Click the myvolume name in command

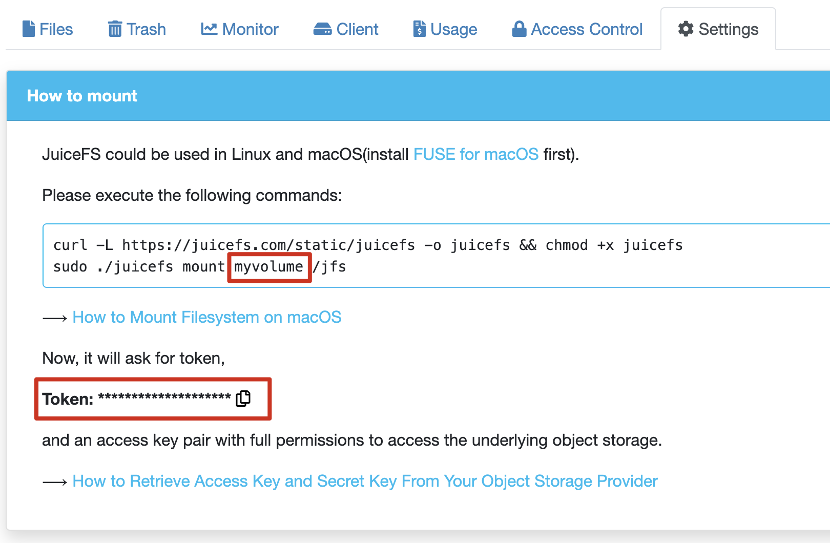(269, 267)
